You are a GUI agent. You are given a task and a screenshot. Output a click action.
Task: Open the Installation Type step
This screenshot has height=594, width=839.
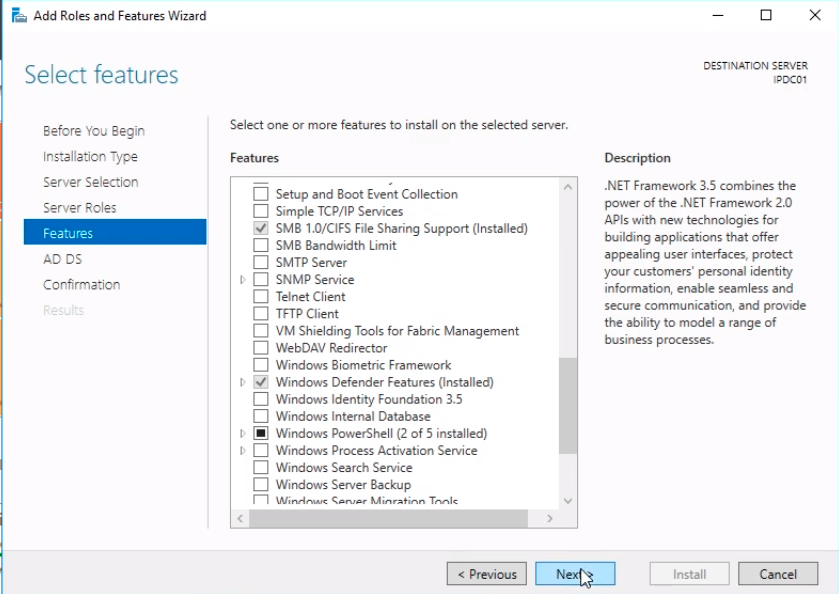pyautogui.click(x=90, y=157)
